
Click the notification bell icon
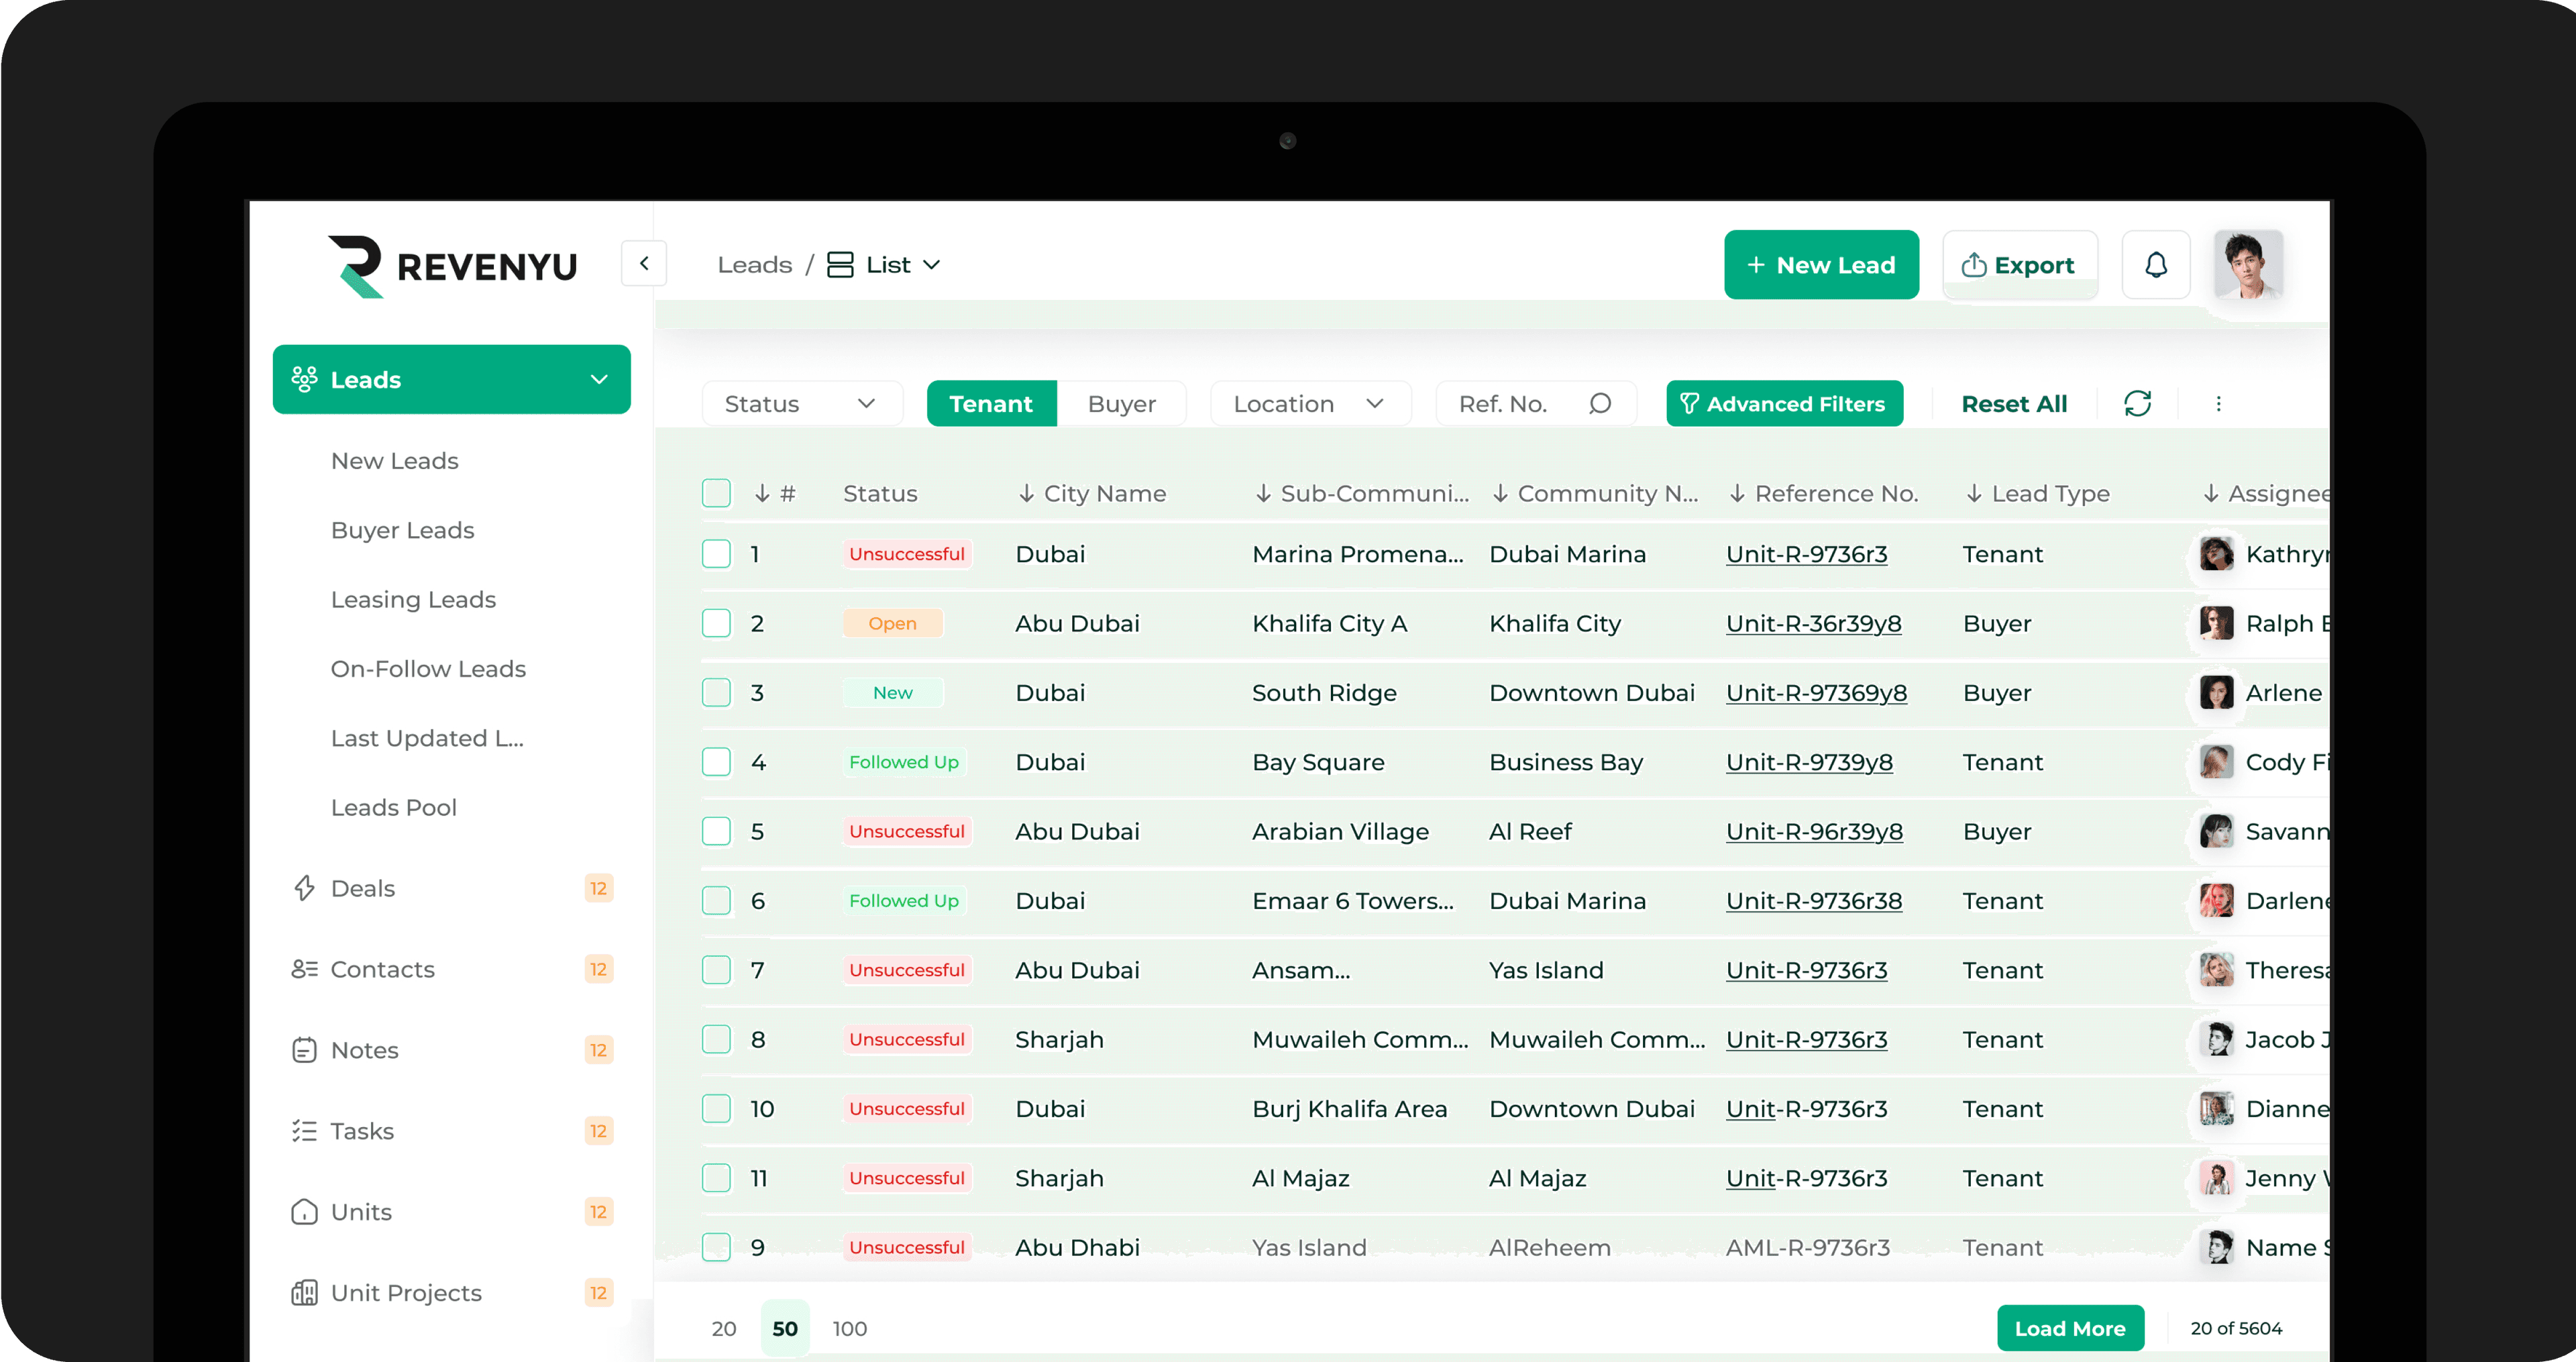click(x=2155, y=265)
